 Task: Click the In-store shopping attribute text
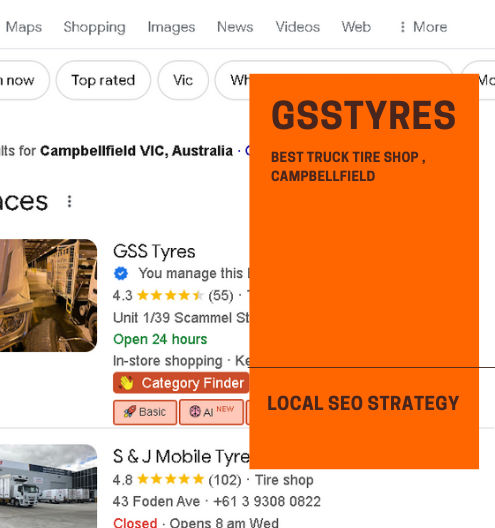point(168,361)
